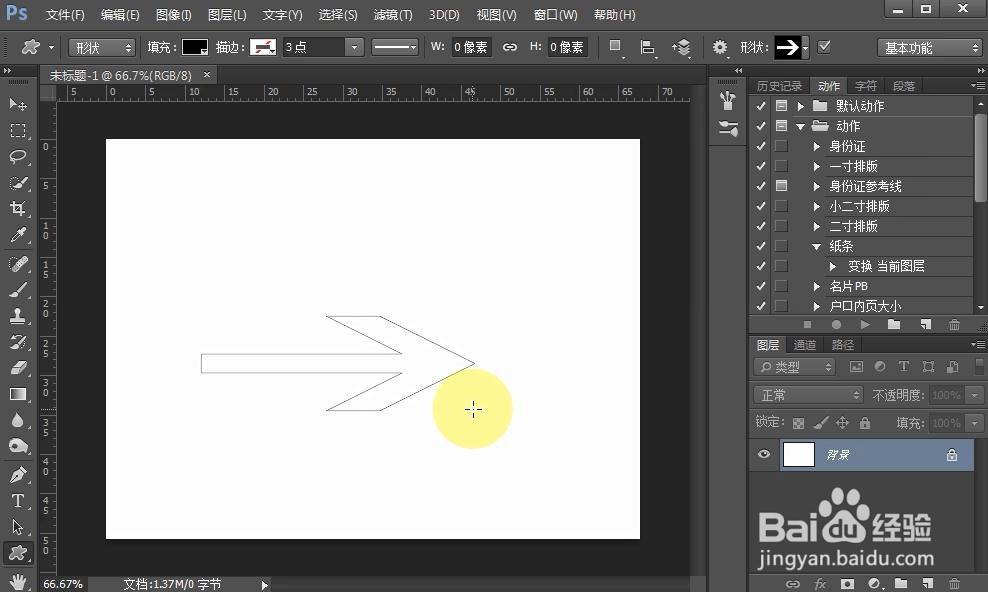Open path arrangement options

[x=681, y=47]
